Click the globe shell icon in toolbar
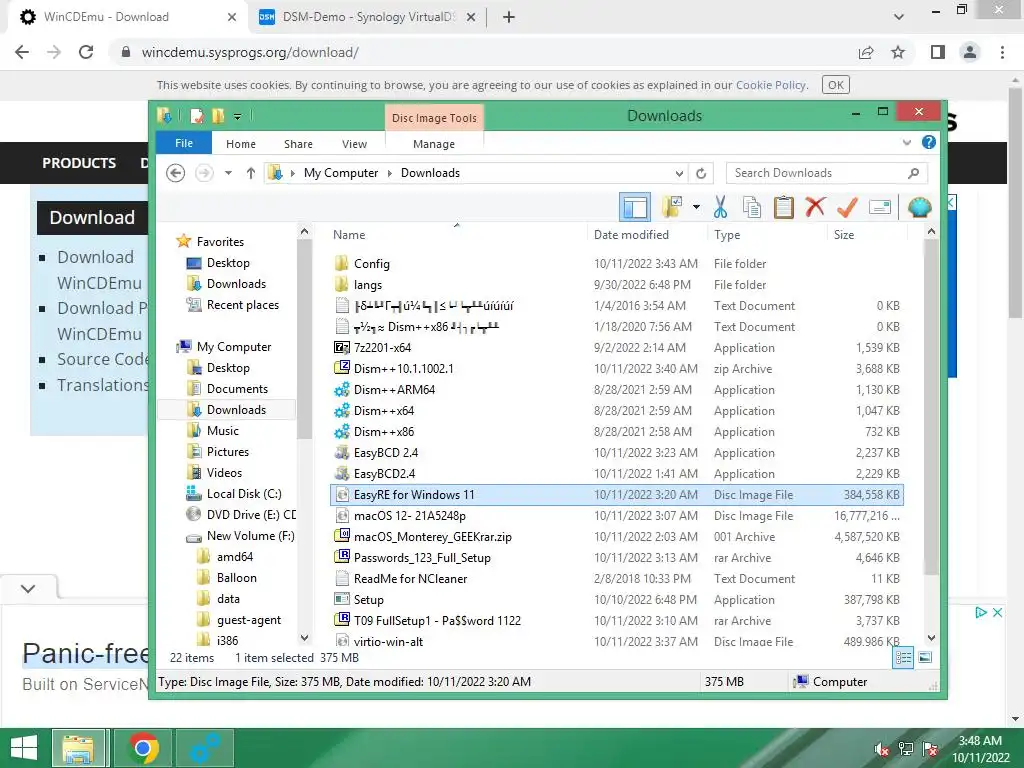This screenshot has width=1024, height=768. [x=920, y=207]
